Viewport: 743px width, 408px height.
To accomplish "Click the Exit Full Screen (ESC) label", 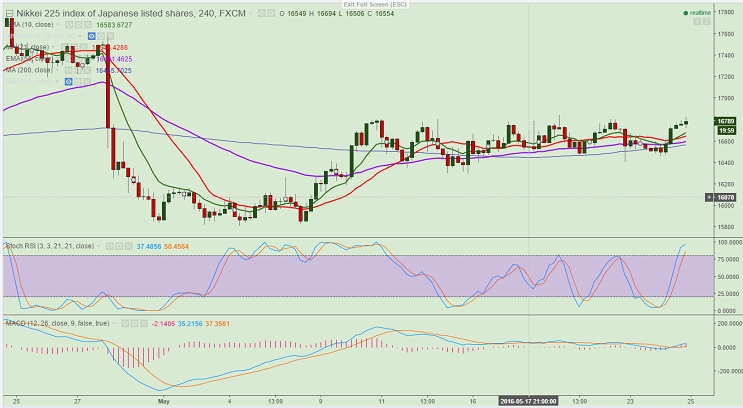I will [375, 4].
